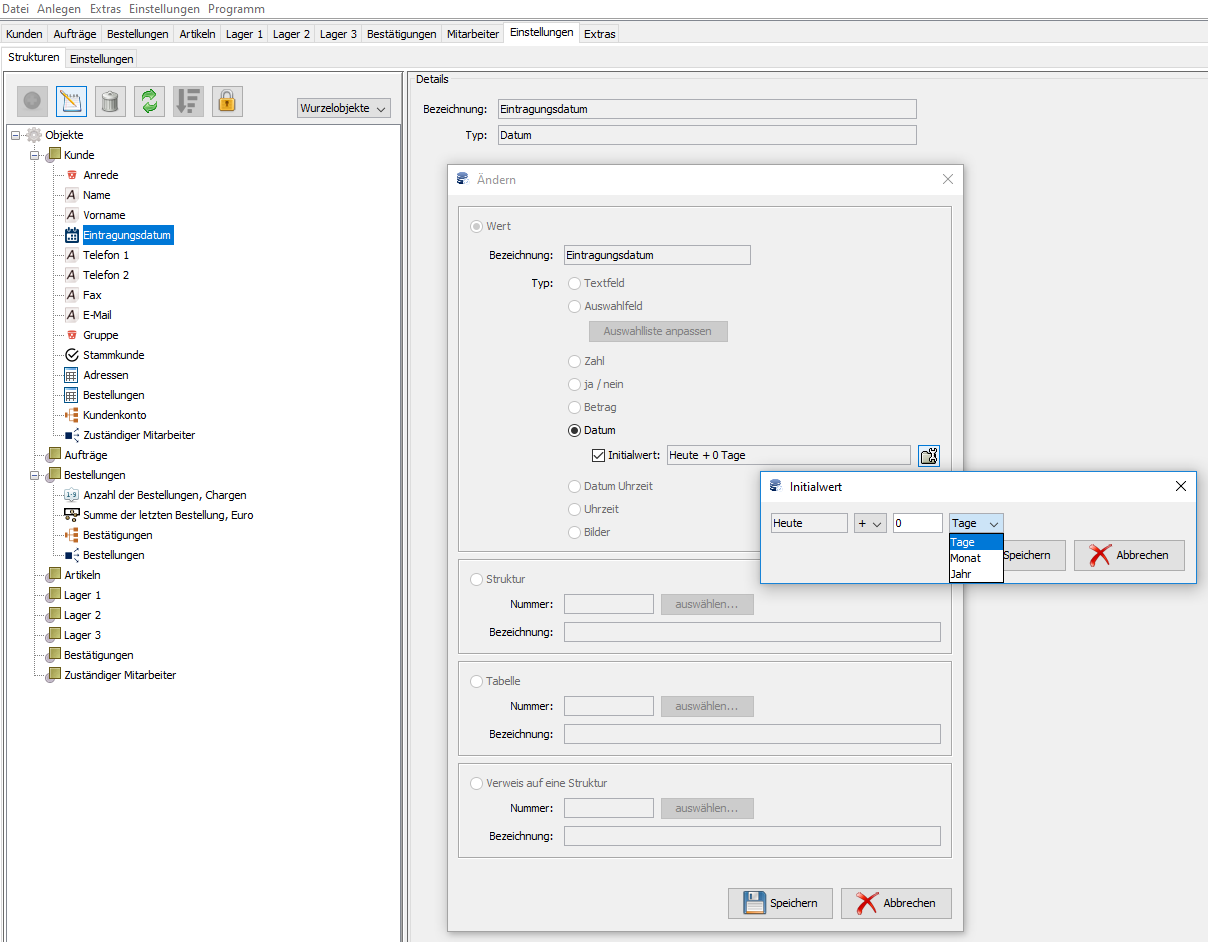The width and height of the screenshot is (1208, 942).
Task: Select the Datum Uhrzeit radio button
Action: (x=575, y=486)
